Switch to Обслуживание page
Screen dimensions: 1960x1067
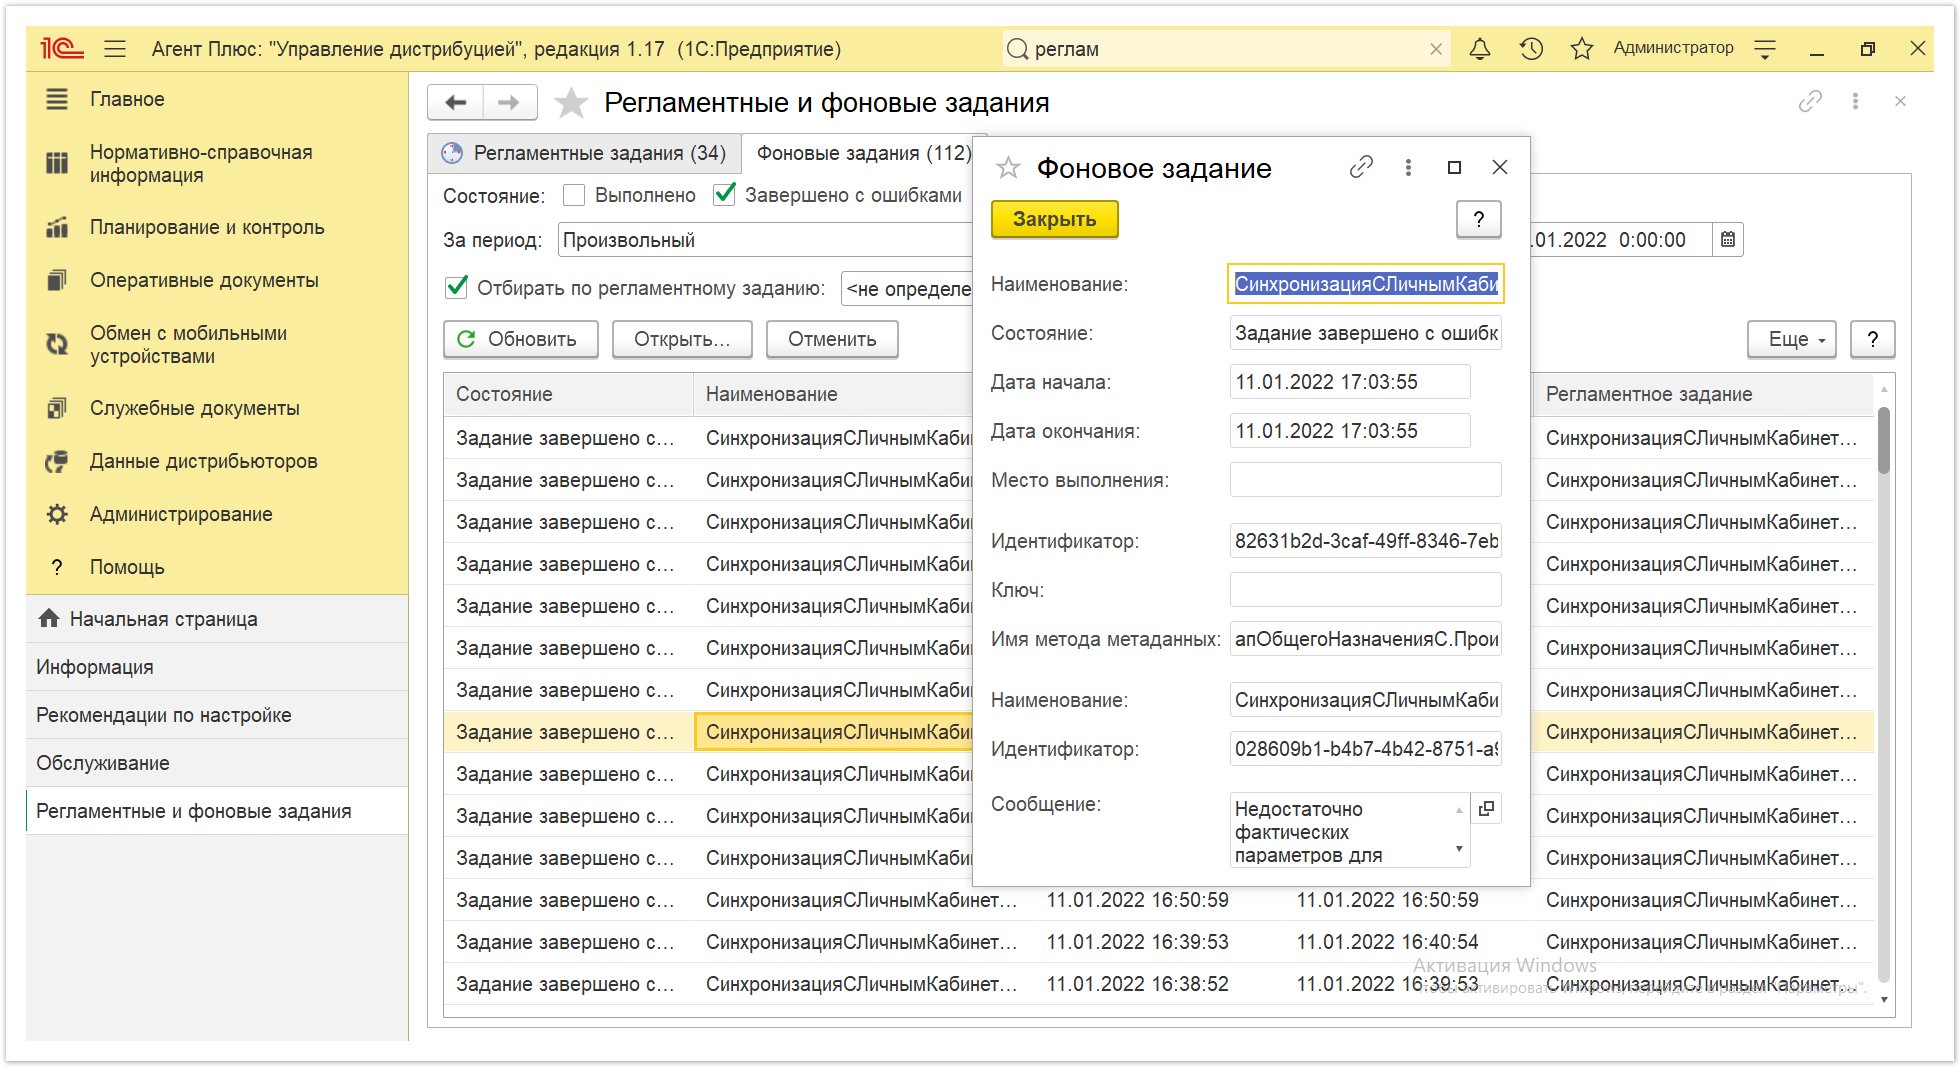217,763
